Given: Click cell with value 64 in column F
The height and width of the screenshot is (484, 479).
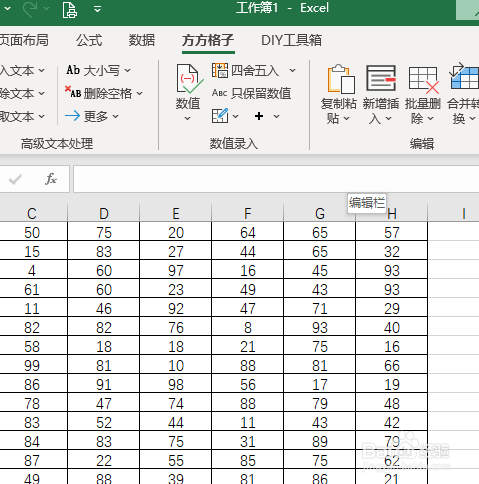Looking at the screenshot, I should [x=248, y=232].
